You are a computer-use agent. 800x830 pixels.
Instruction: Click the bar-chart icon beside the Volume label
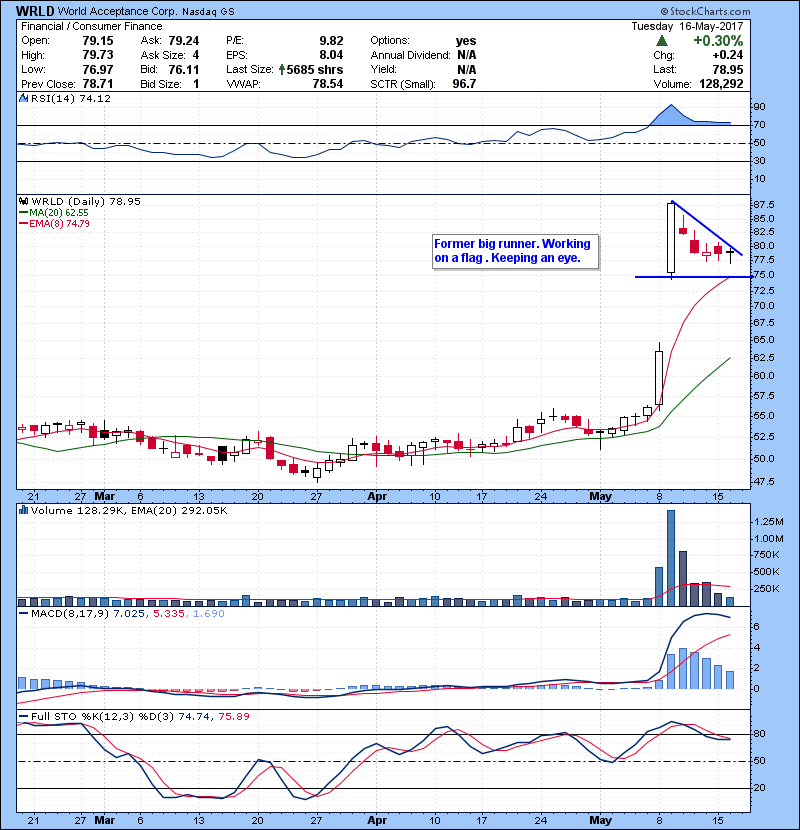point(23,510)
